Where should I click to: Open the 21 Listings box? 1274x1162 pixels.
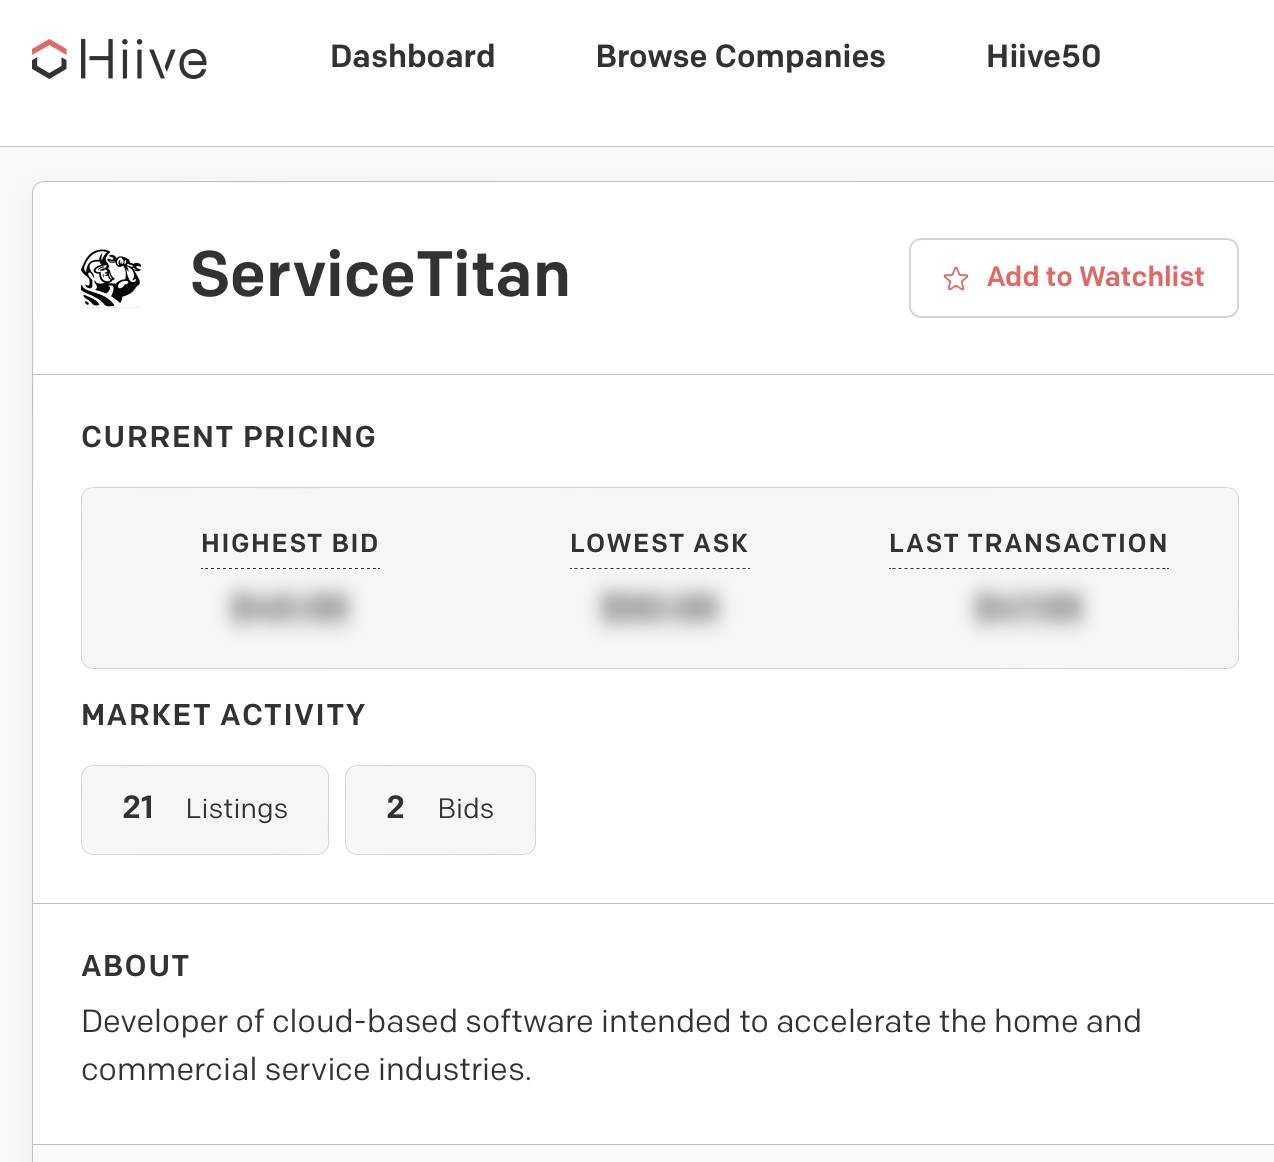[x=205, y=810]
